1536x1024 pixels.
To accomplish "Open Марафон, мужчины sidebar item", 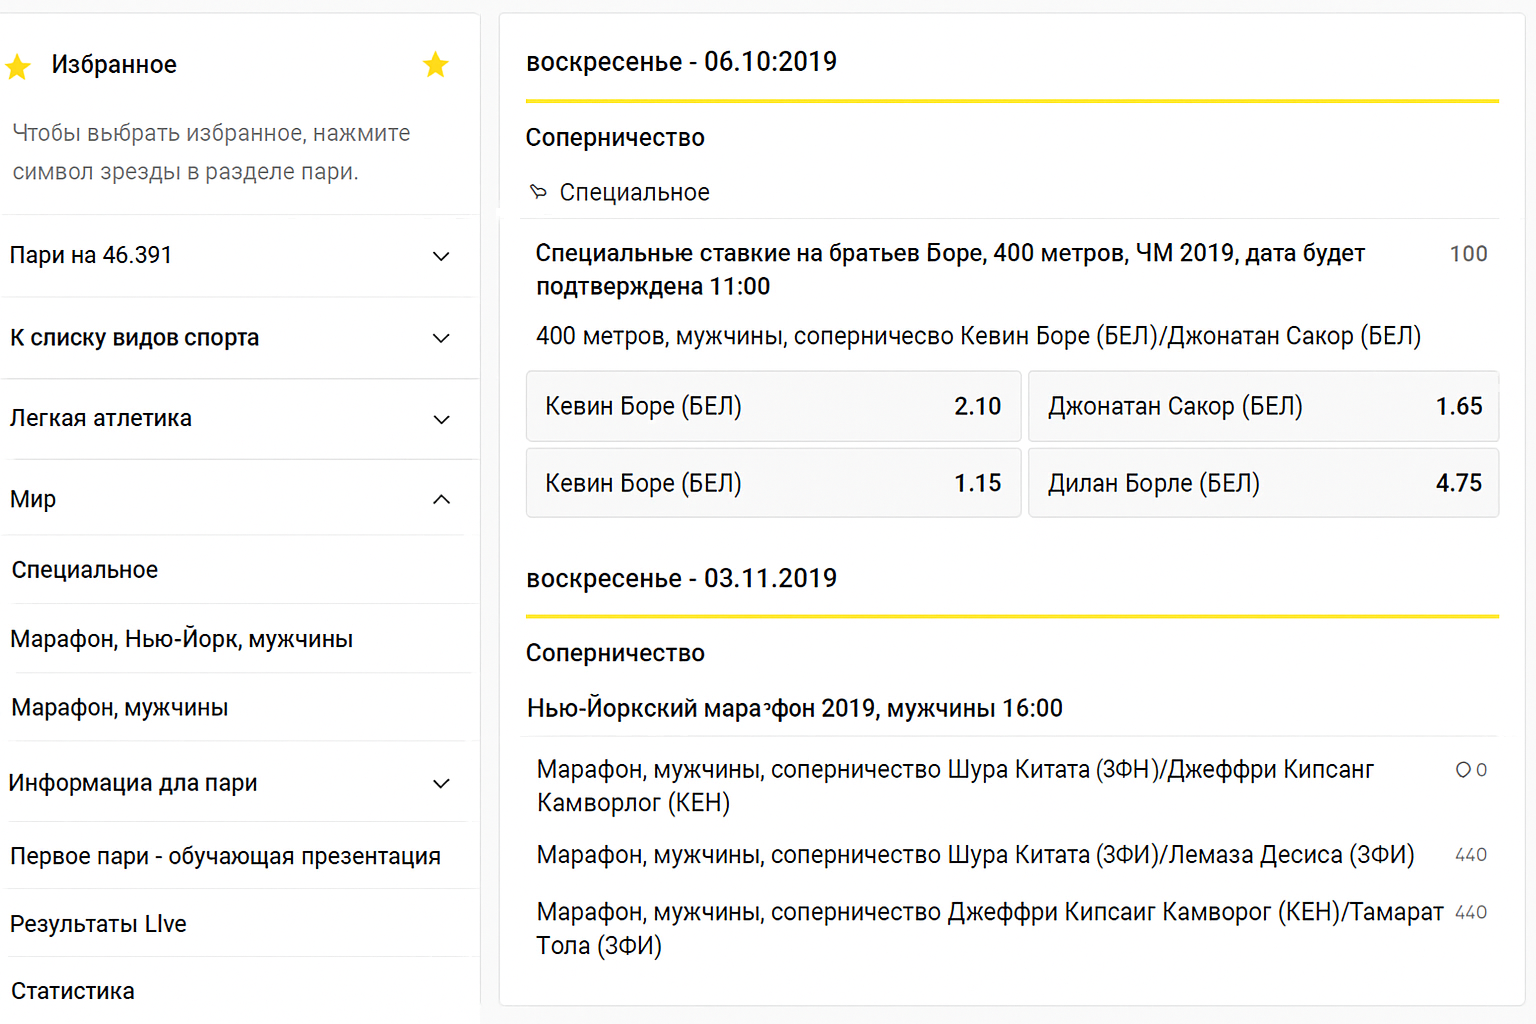I will point(120,708).
